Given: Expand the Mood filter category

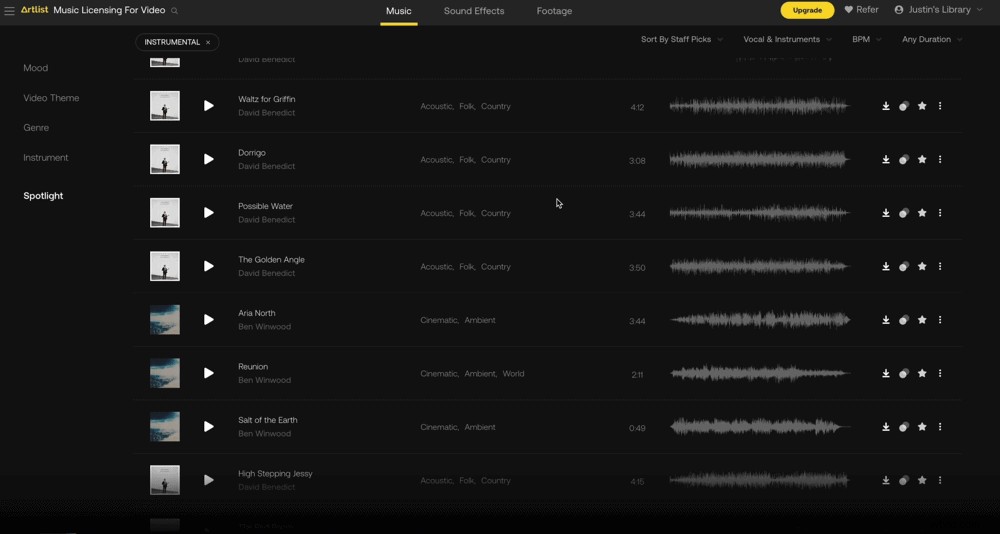Looking at the screenshot, I should (x=36, y=68).
